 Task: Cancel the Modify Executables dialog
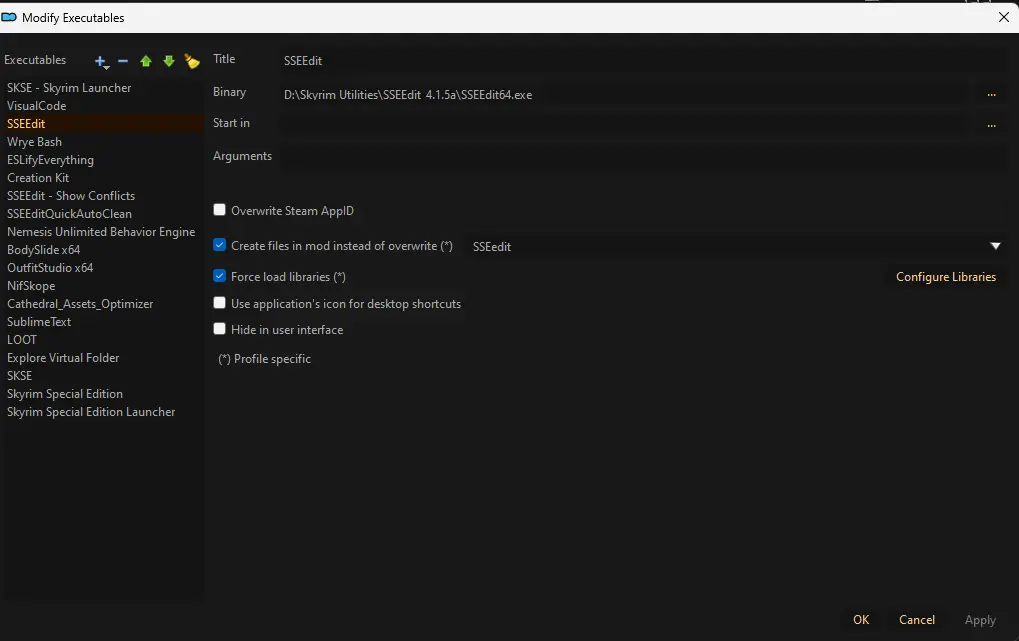click(916, 620)
